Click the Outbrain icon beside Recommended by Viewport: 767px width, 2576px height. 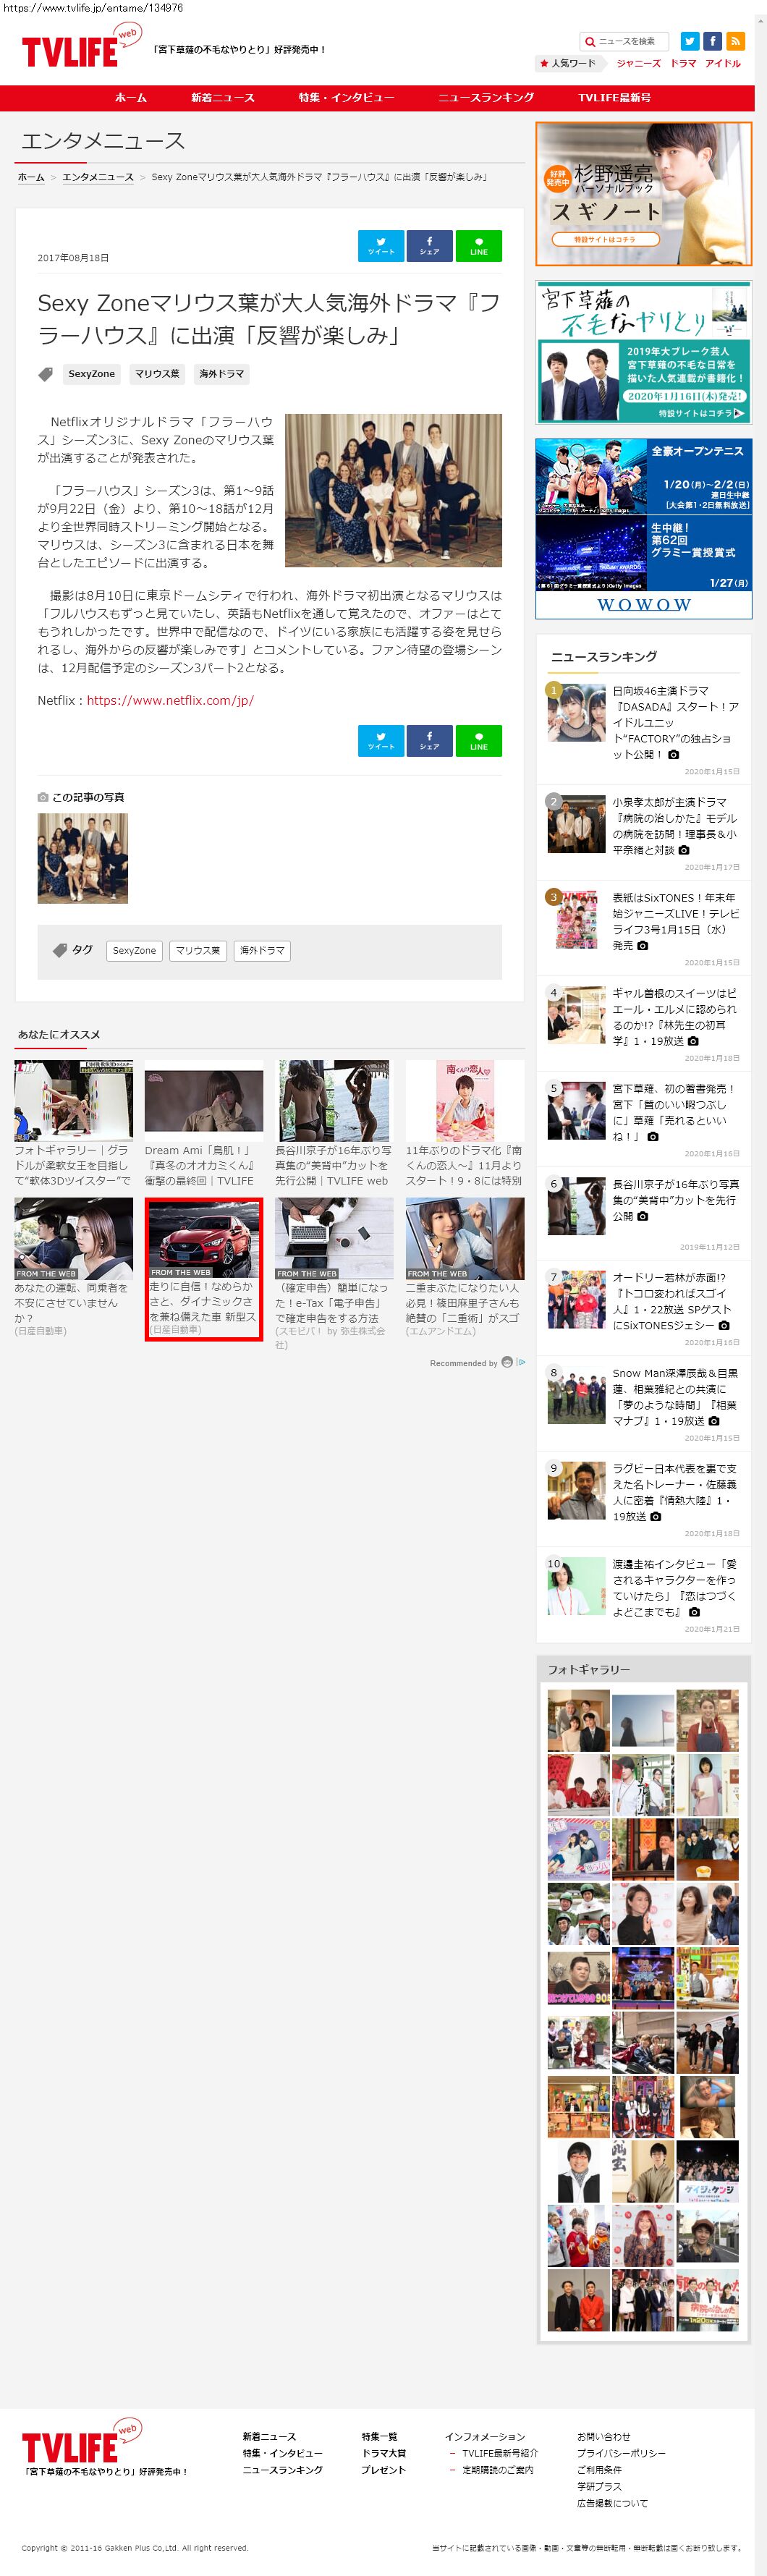click(507, 1362)
